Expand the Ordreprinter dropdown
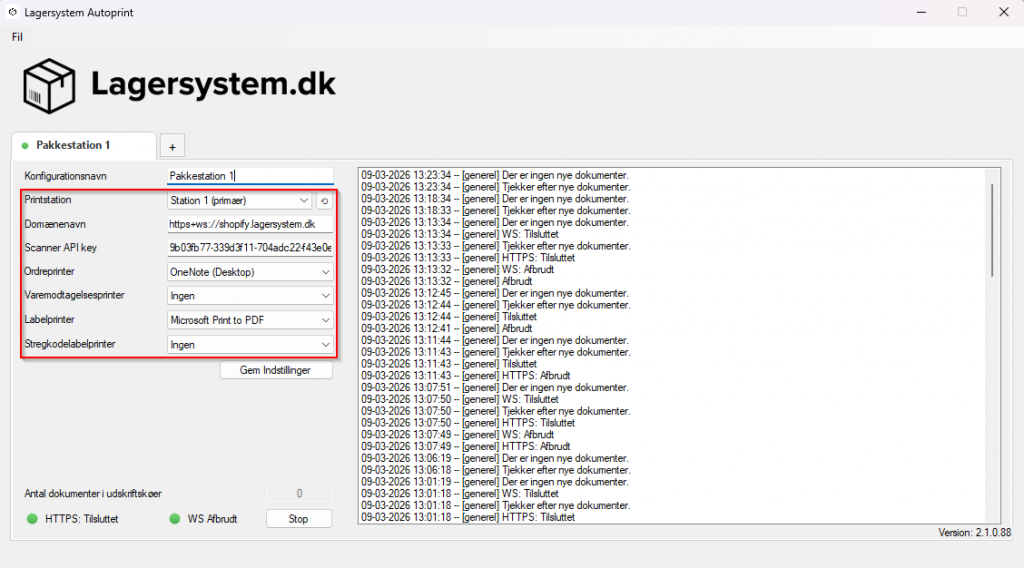1024x568 pixels. pos(250,272)
